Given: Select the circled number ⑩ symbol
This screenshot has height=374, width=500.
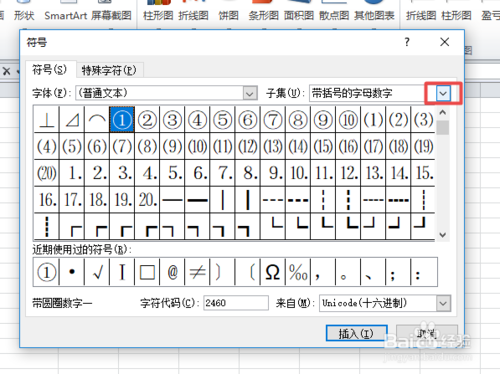Looking at the screenshot, I should coord(348,120).
